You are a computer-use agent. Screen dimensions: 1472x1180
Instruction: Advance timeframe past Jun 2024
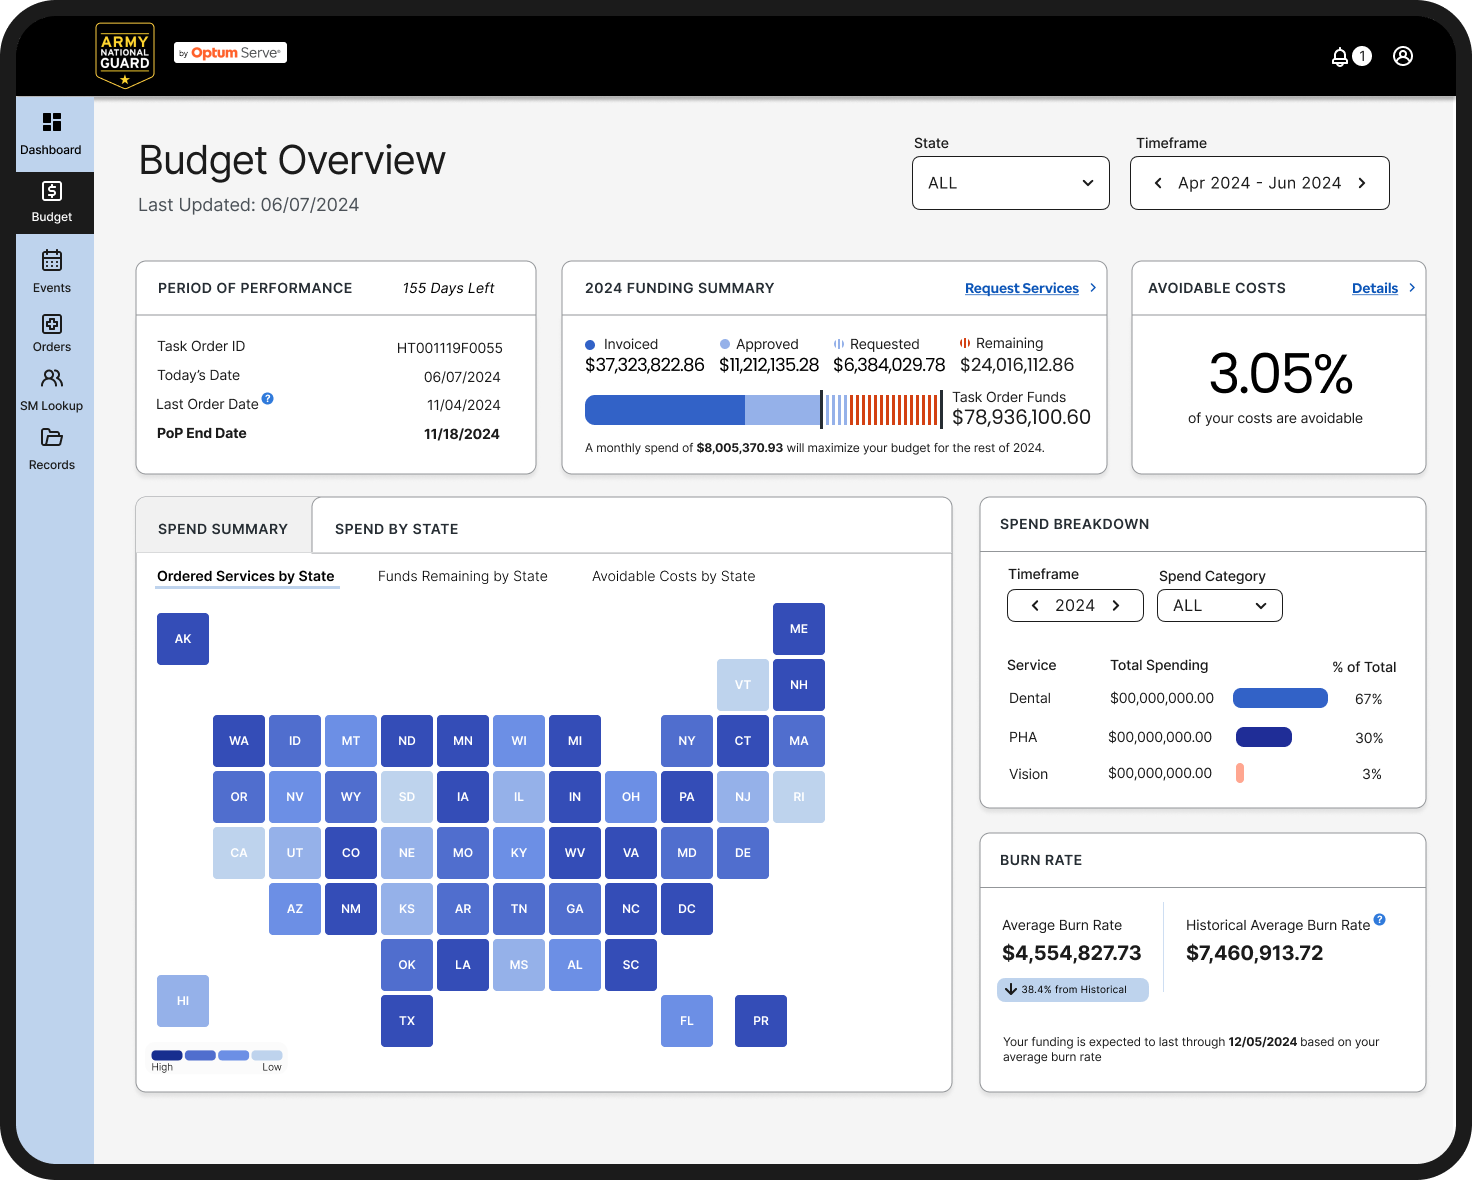coord(1362,183)
